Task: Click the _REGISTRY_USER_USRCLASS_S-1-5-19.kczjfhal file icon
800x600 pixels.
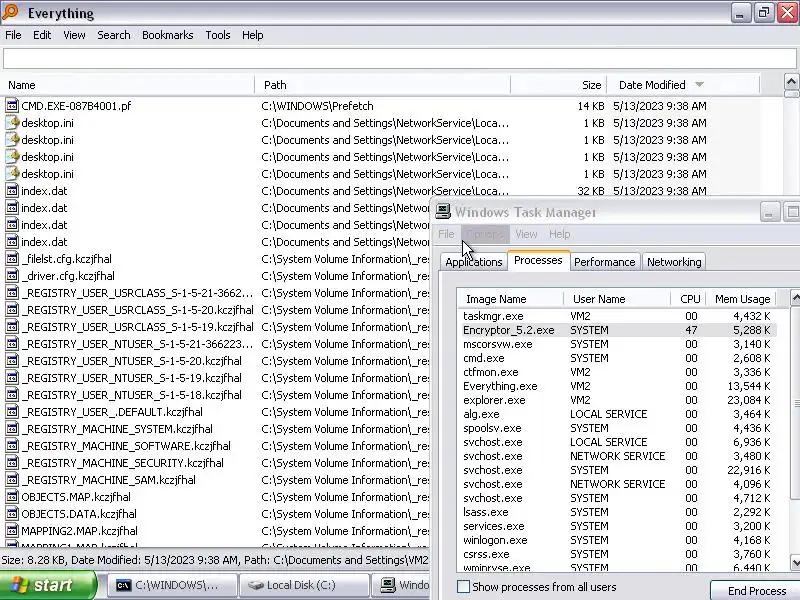Action: point(12,327)
